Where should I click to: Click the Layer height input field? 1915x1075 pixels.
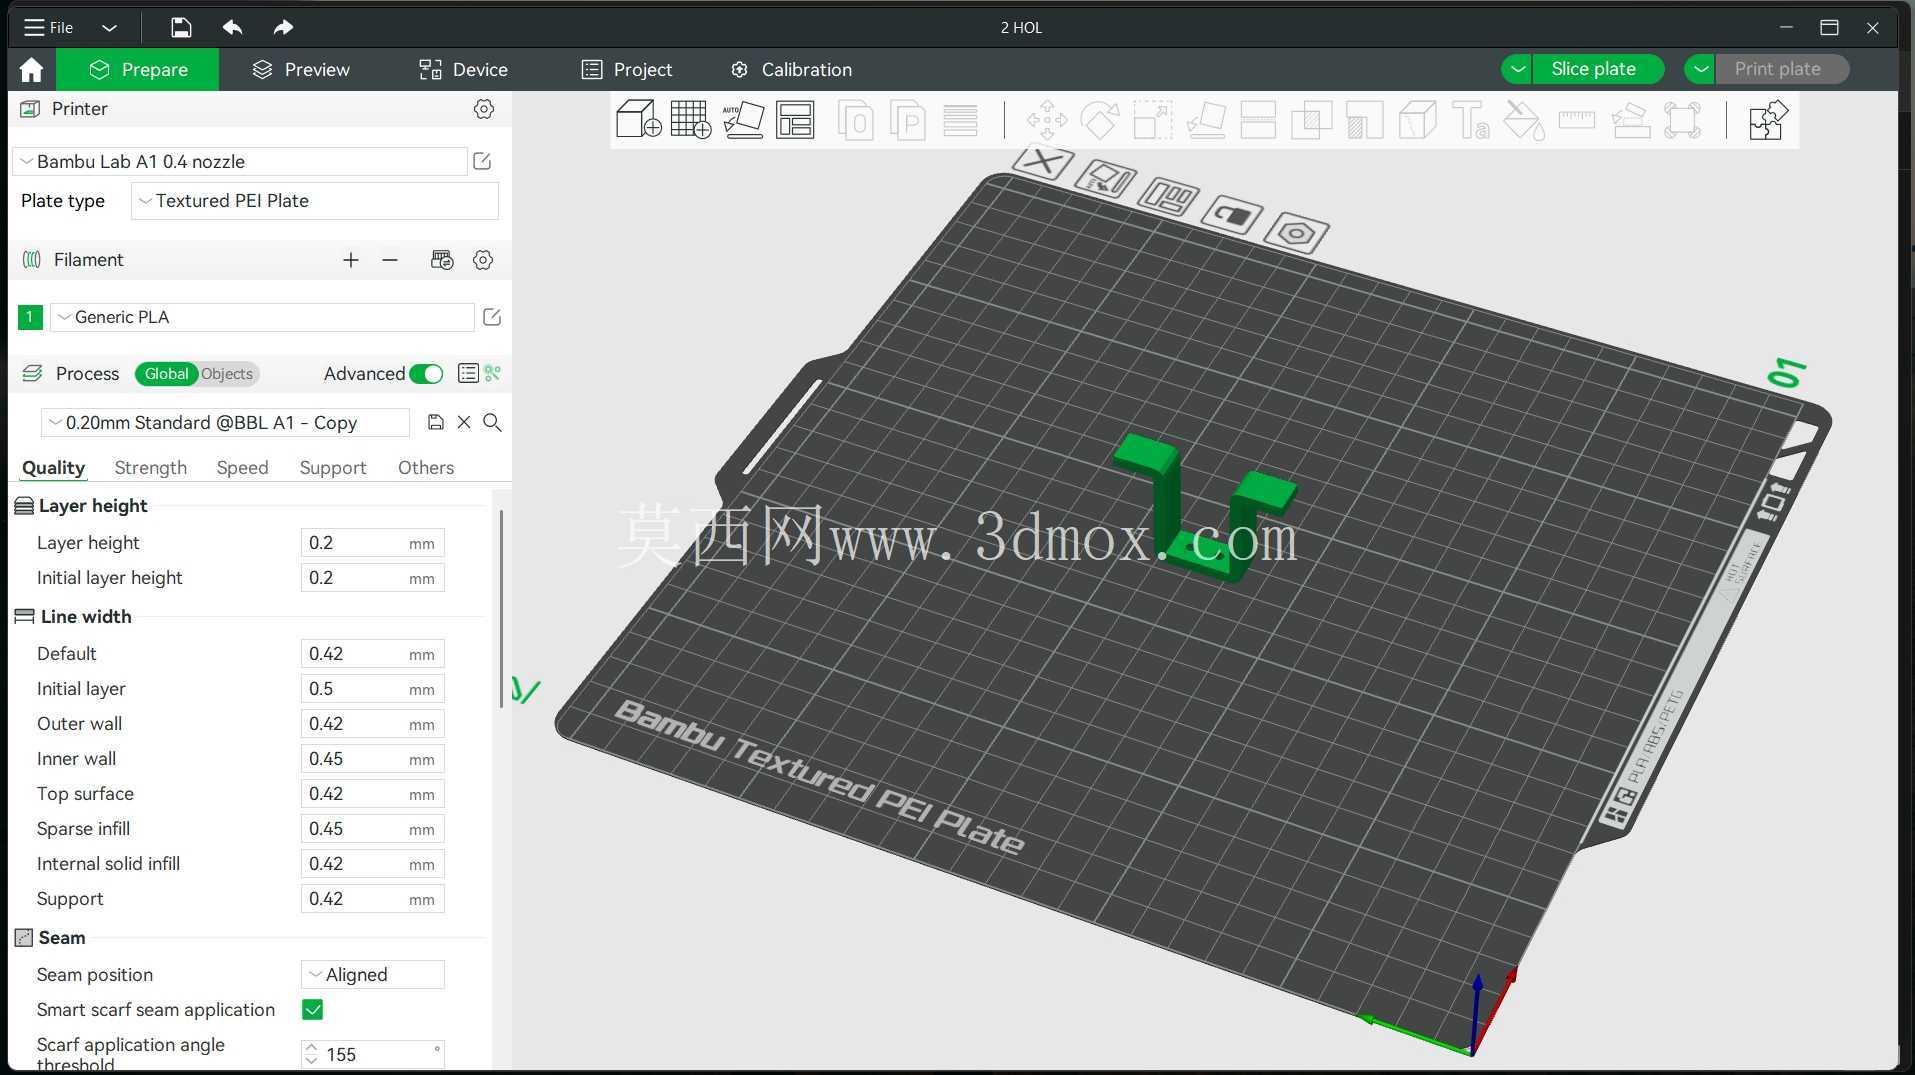coord(372,543)
